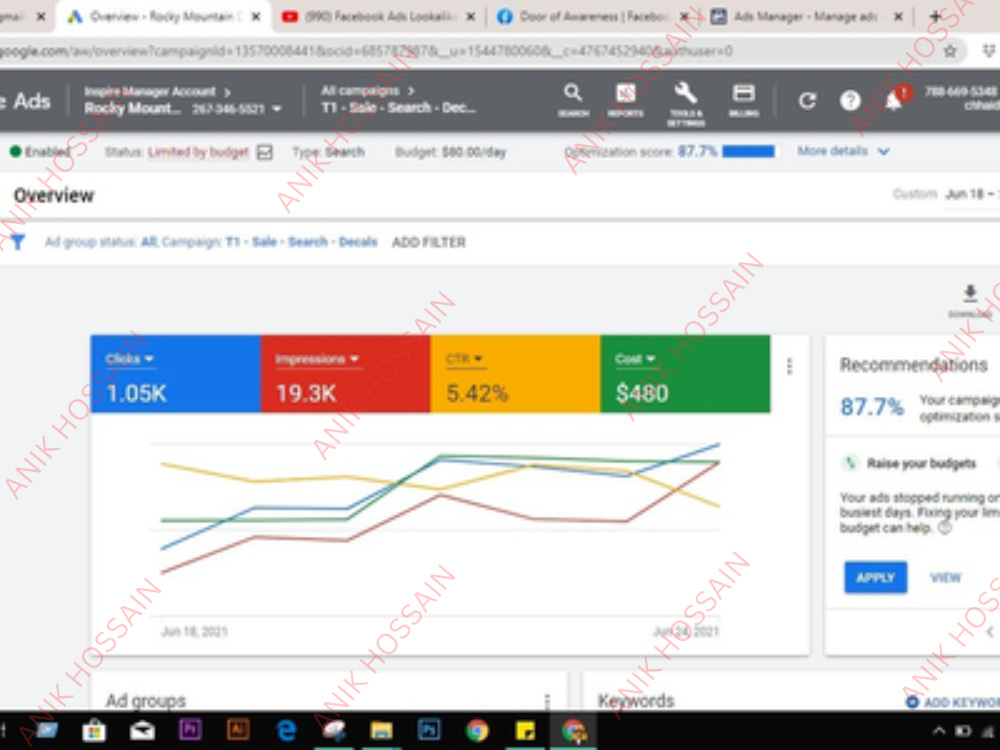This screenshot has width=1000, height=750.
Task: Click the refresh icon in header
Action: coord(807,101)
